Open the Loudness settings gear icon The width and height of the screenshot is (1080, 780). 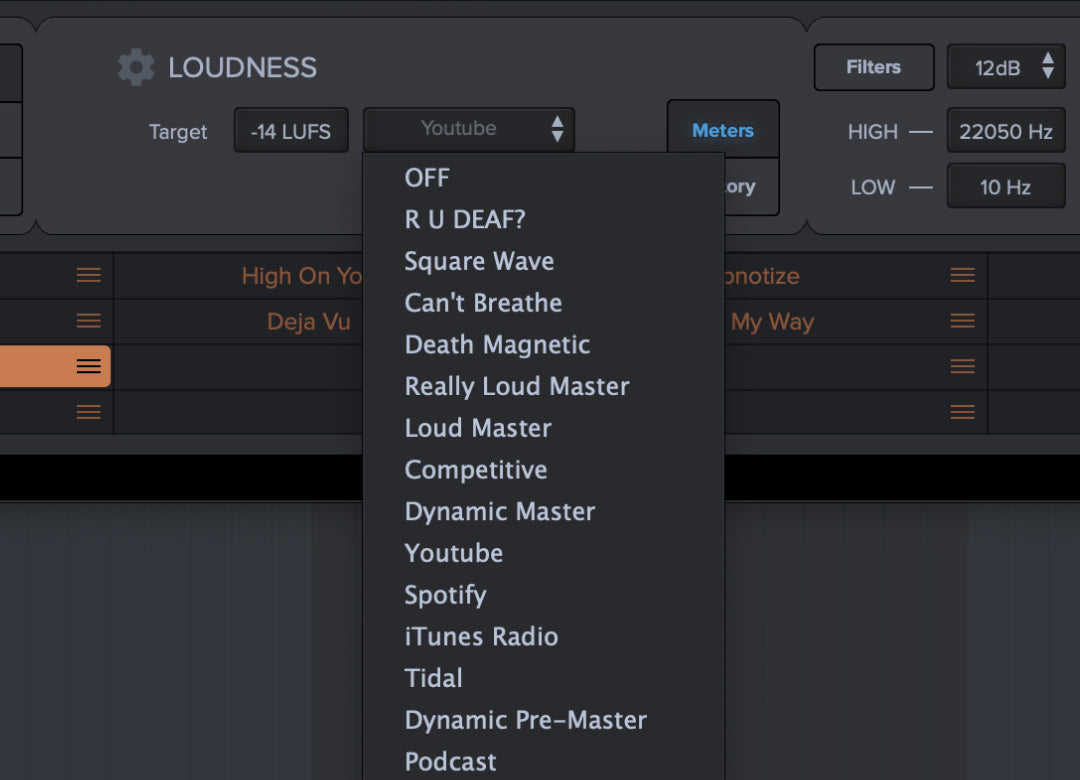point(136,68)
